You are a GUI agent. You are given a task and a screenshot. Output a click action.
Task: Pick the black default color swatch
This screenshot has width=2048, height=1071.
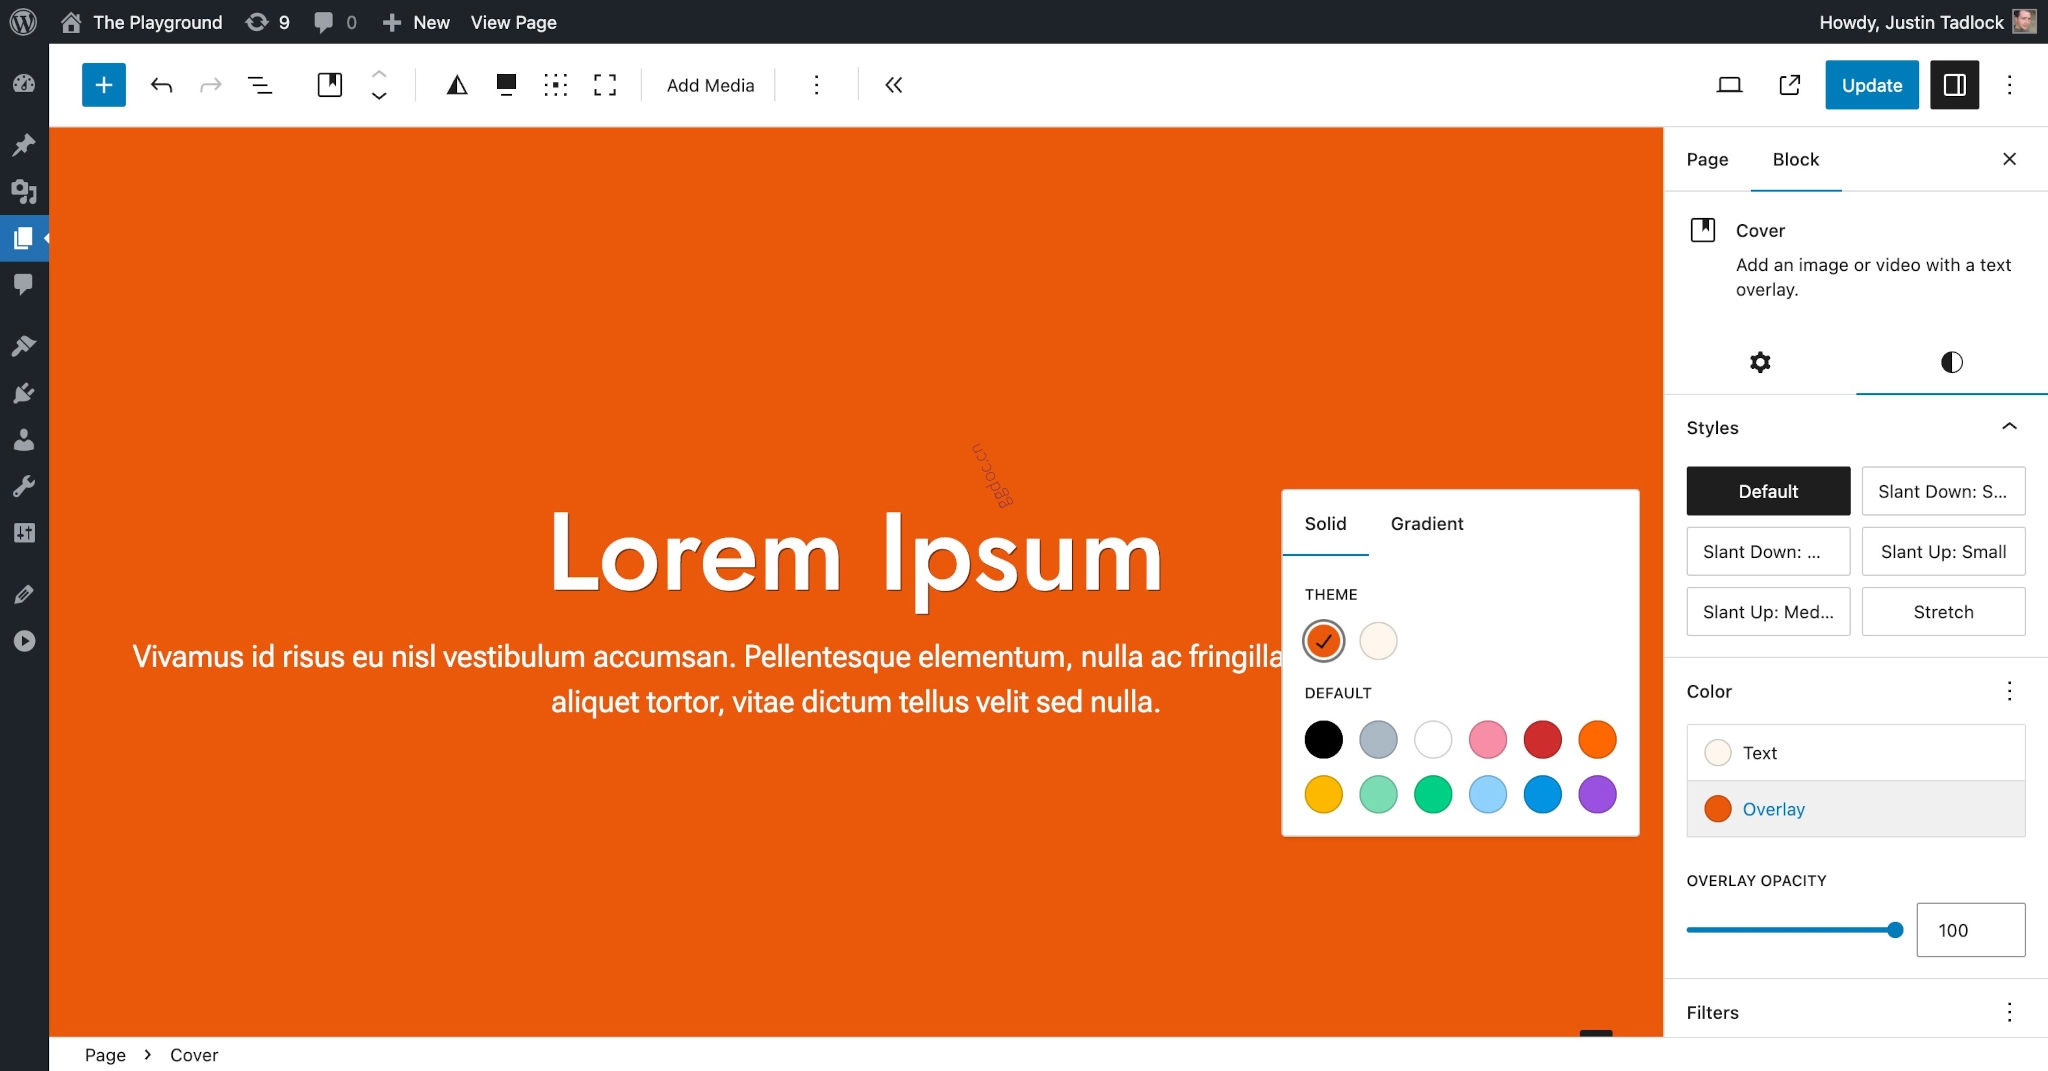coord(1323,739)
